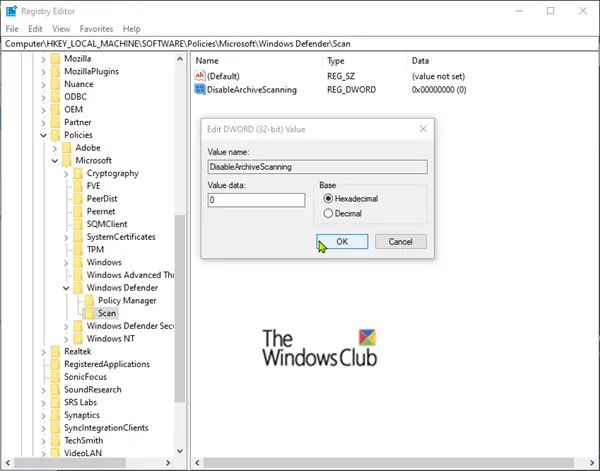
Task: Select the ODBC folder icon
Action: (55, 97)
